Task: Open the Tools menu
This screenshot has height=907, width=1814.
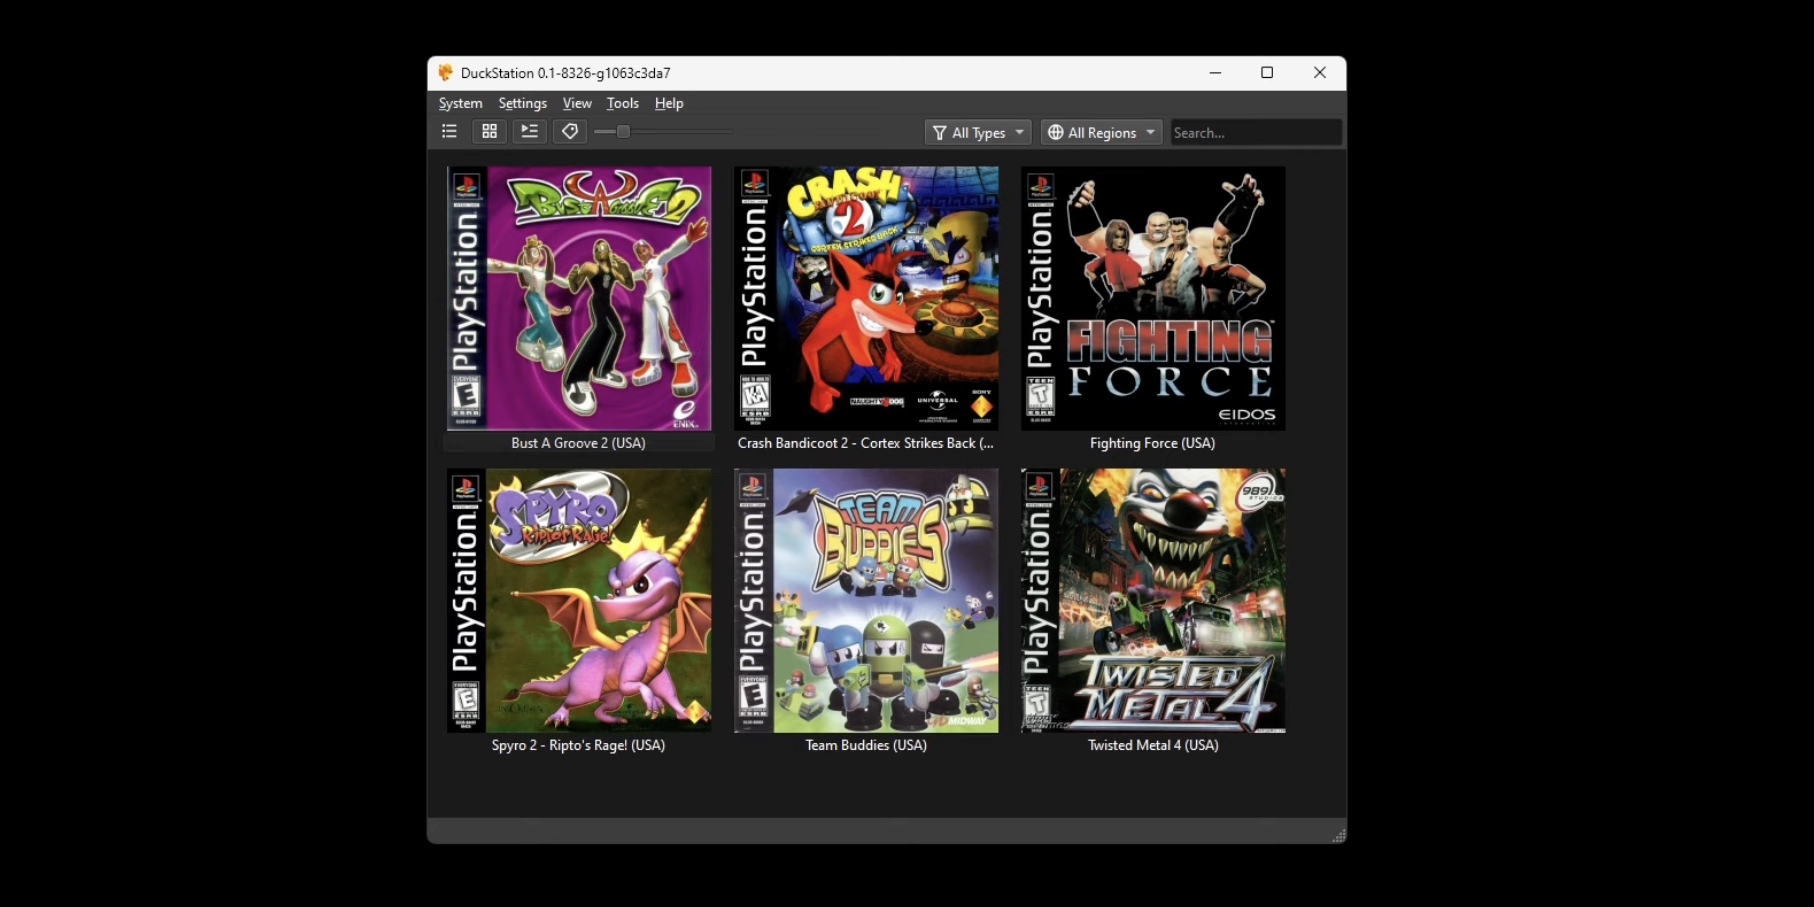Action: pyautogui.click(x=622, y=103)
